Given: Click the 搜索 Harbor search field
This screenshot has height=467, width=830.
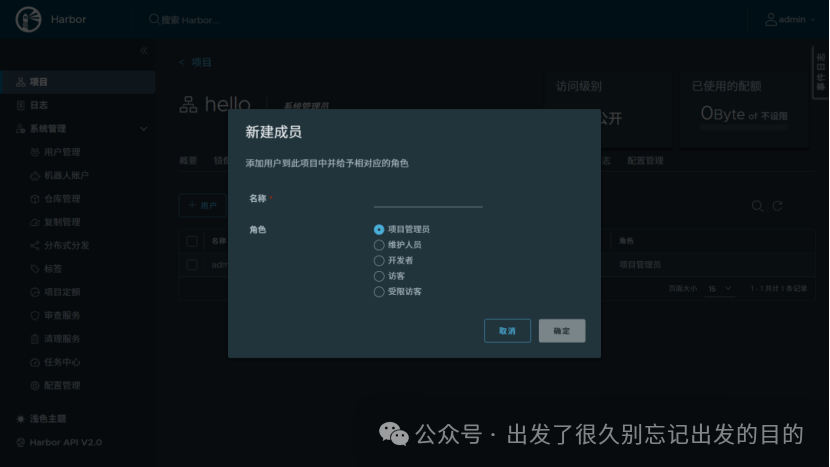Looking at the screenshot, I should 190,20.
